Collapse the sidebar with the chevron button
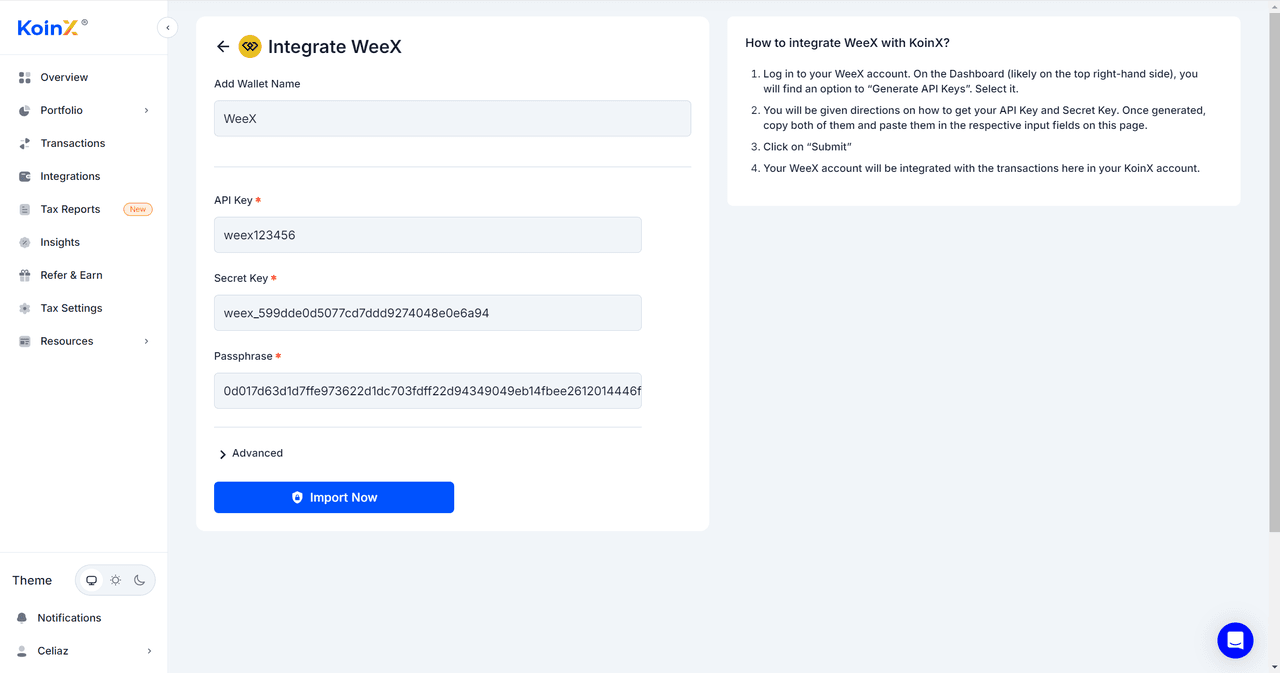The image size is (1280, 673). [x=168, y=28]
